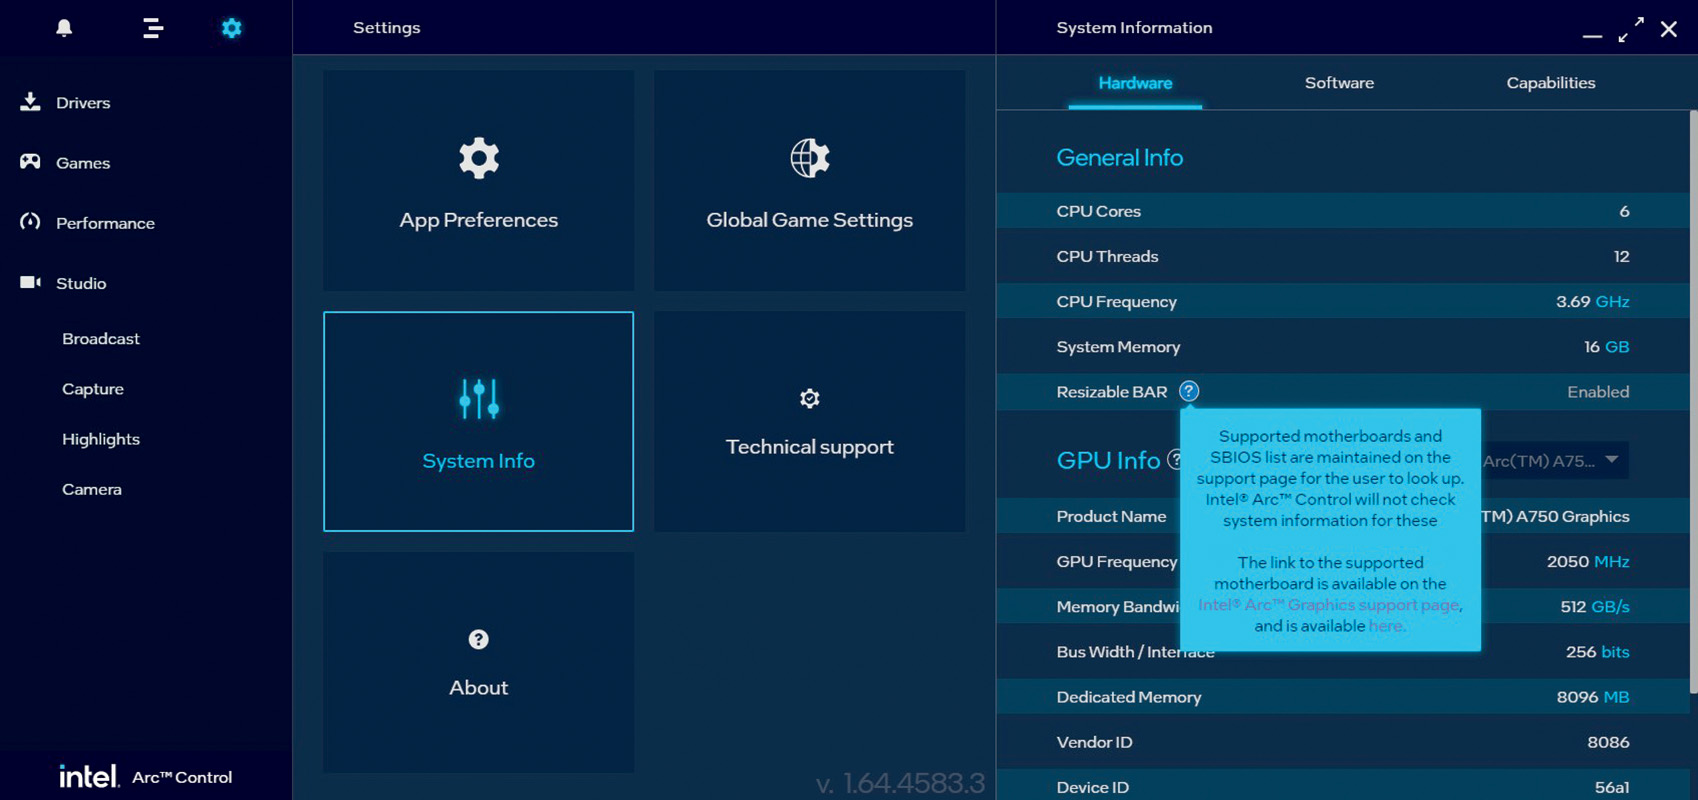
Task: Click the settings gear icon in the top bar
Action: pyautogui.click(x=231, y=28)
